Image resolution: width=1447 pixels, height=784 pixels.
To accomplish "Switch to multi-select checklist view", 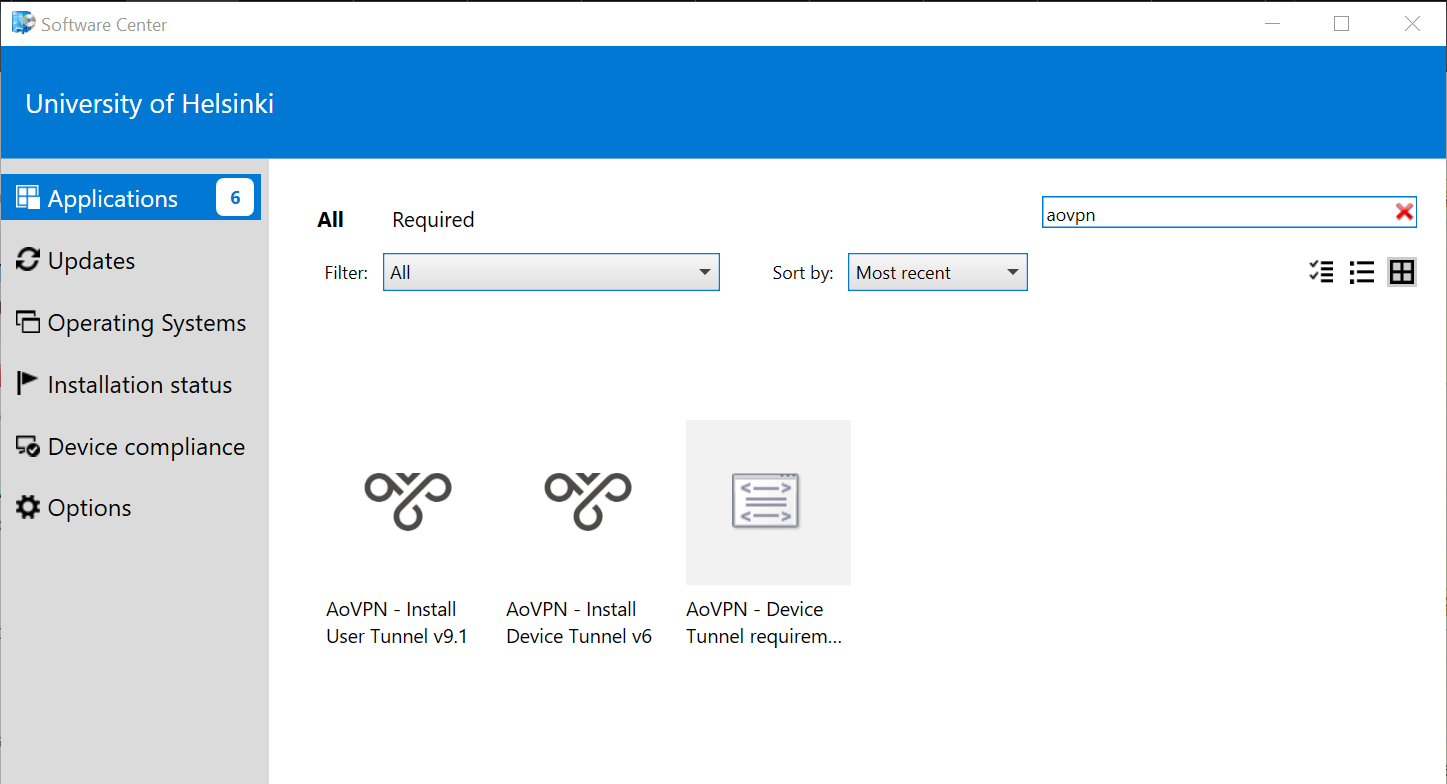I will pos(1321,272).
